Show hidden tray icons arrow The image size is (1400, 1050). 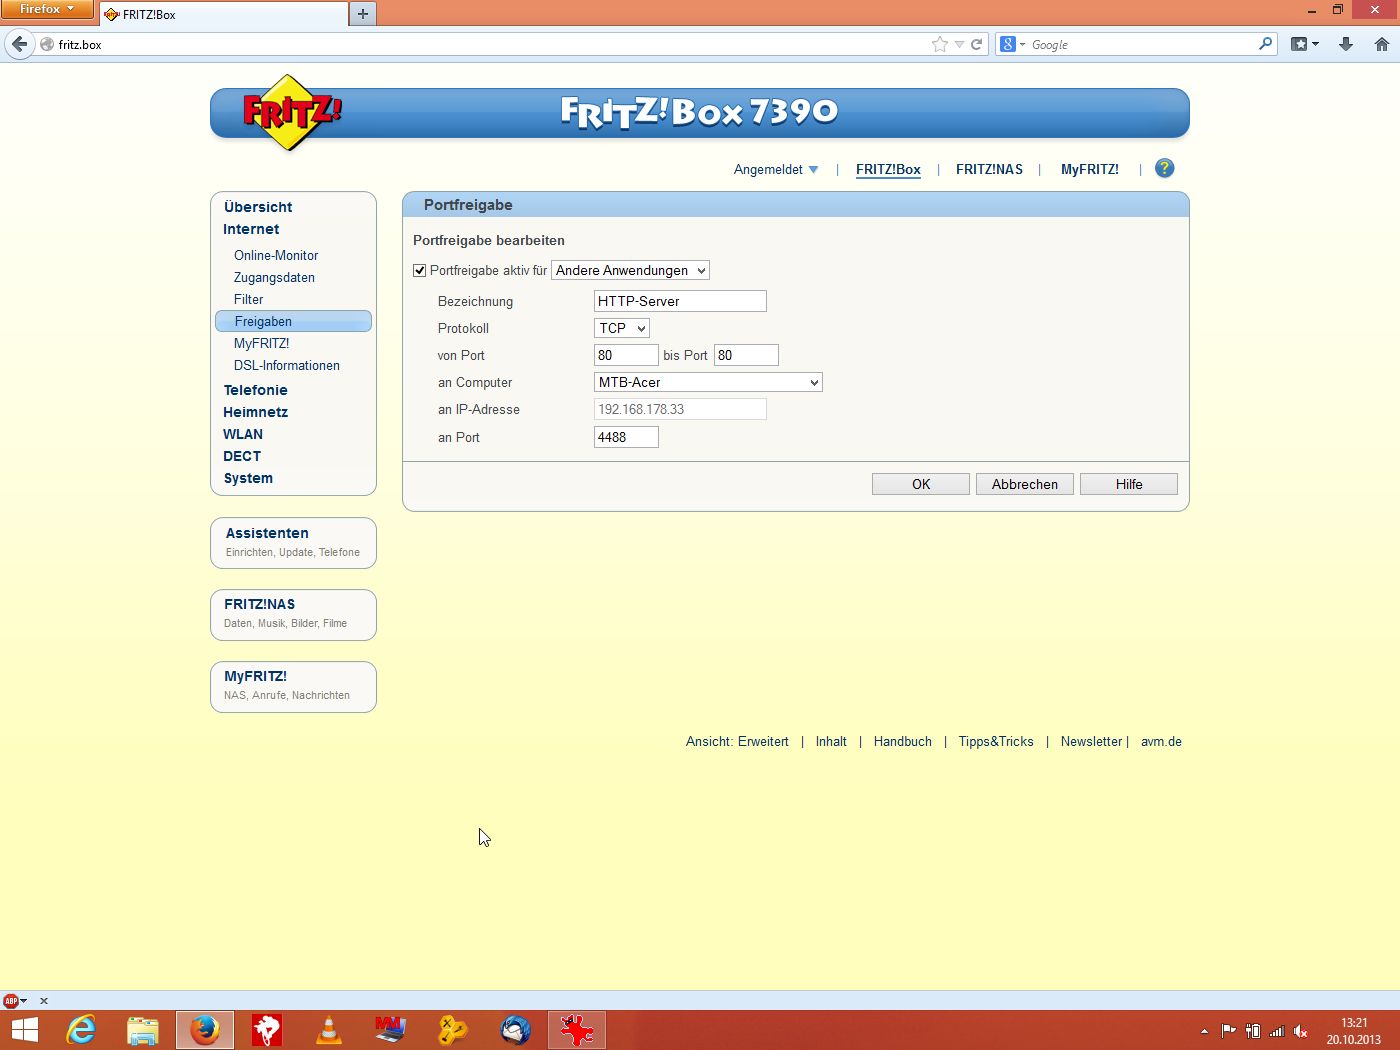click(x=1204, y=1031)
